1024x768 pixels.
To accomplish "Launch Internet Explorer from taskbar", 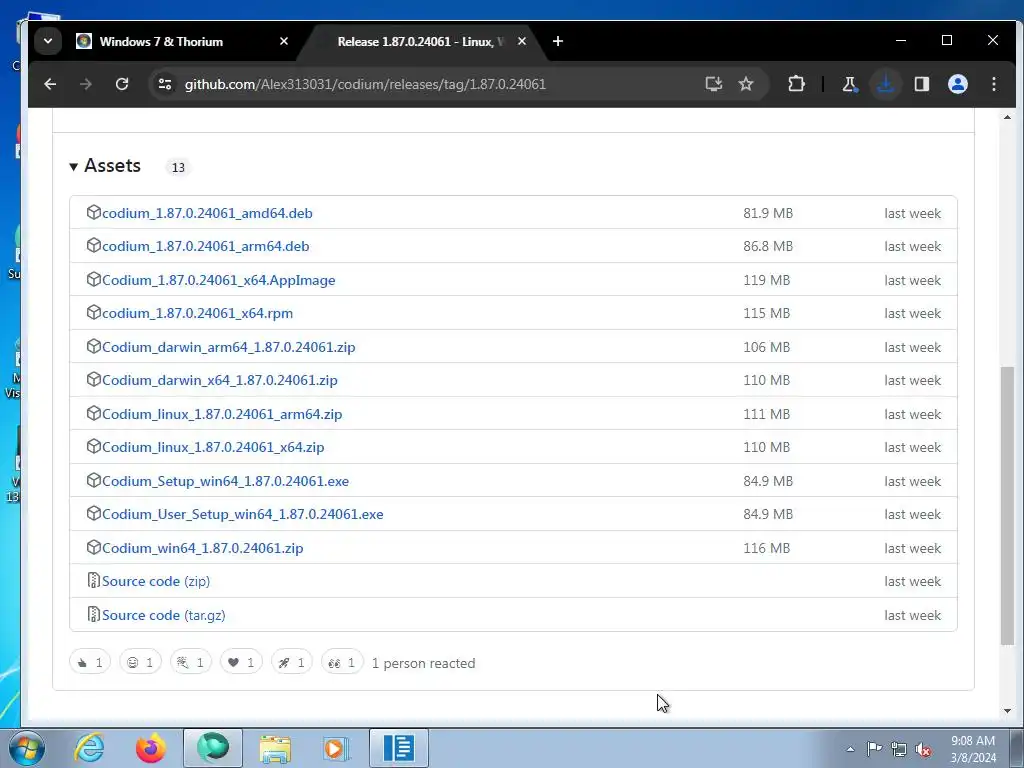I will [x=89, y=748].
